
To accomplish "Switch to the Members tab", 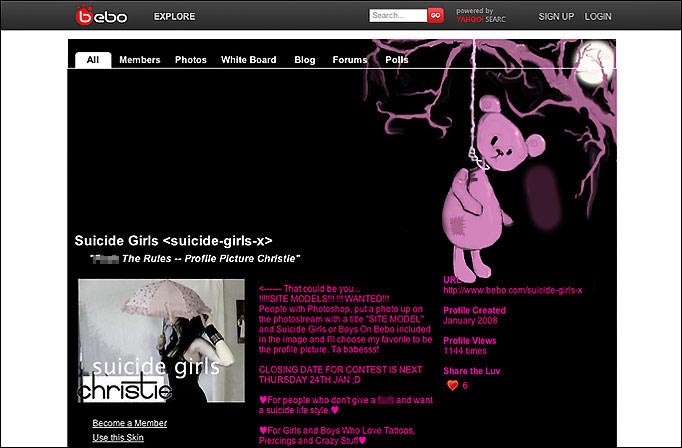I will 139,60.
